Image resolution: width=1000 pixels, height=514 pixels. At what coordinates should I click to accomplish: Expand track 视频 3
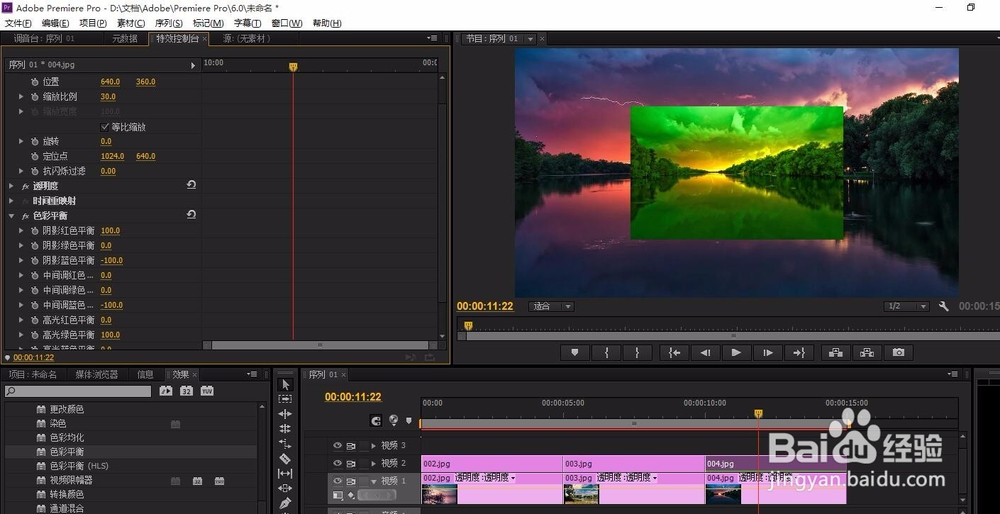(374, 446)
